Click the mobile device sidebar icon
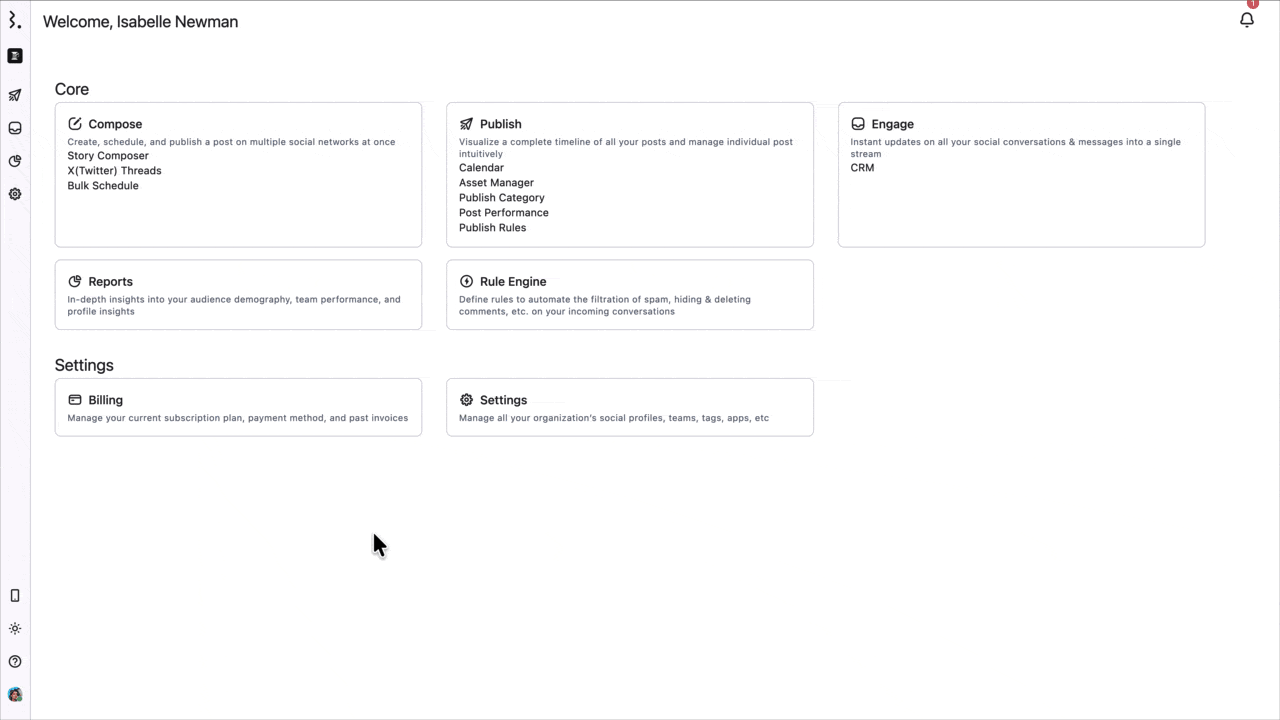Screen dimensions: 1280x720 (15, 596)
